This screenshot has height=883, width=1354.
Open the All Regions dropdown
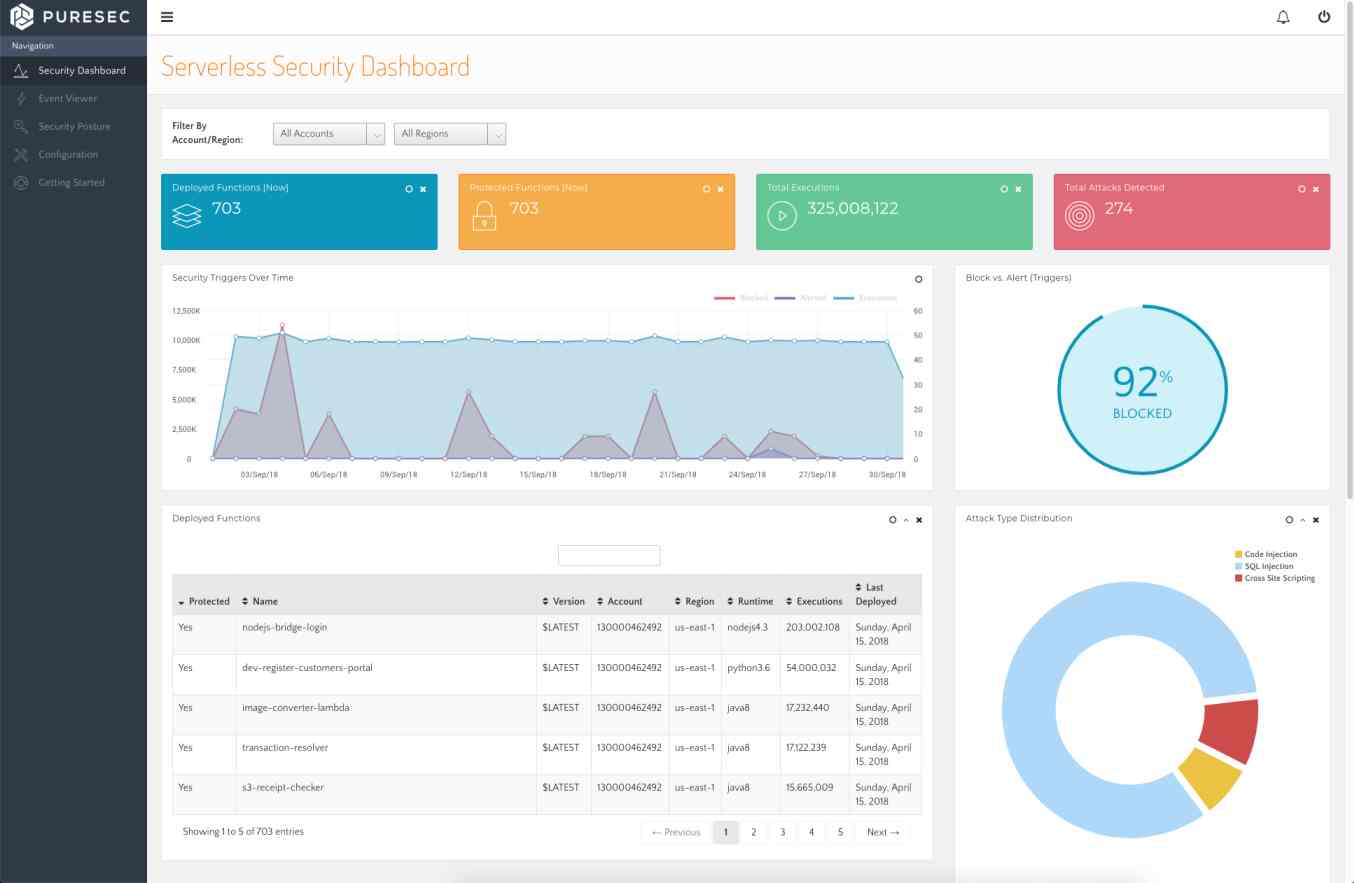(449, 134)
